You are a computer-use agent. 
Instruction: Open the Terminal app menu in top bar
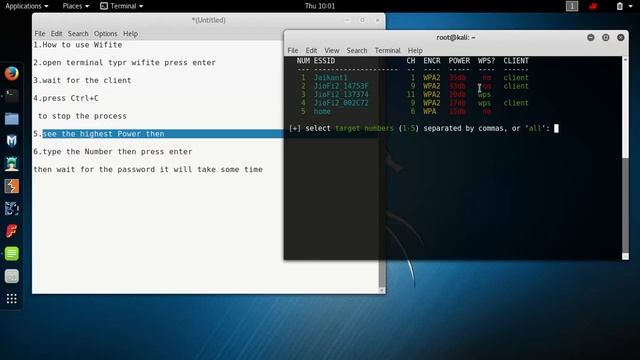(122, 6)
